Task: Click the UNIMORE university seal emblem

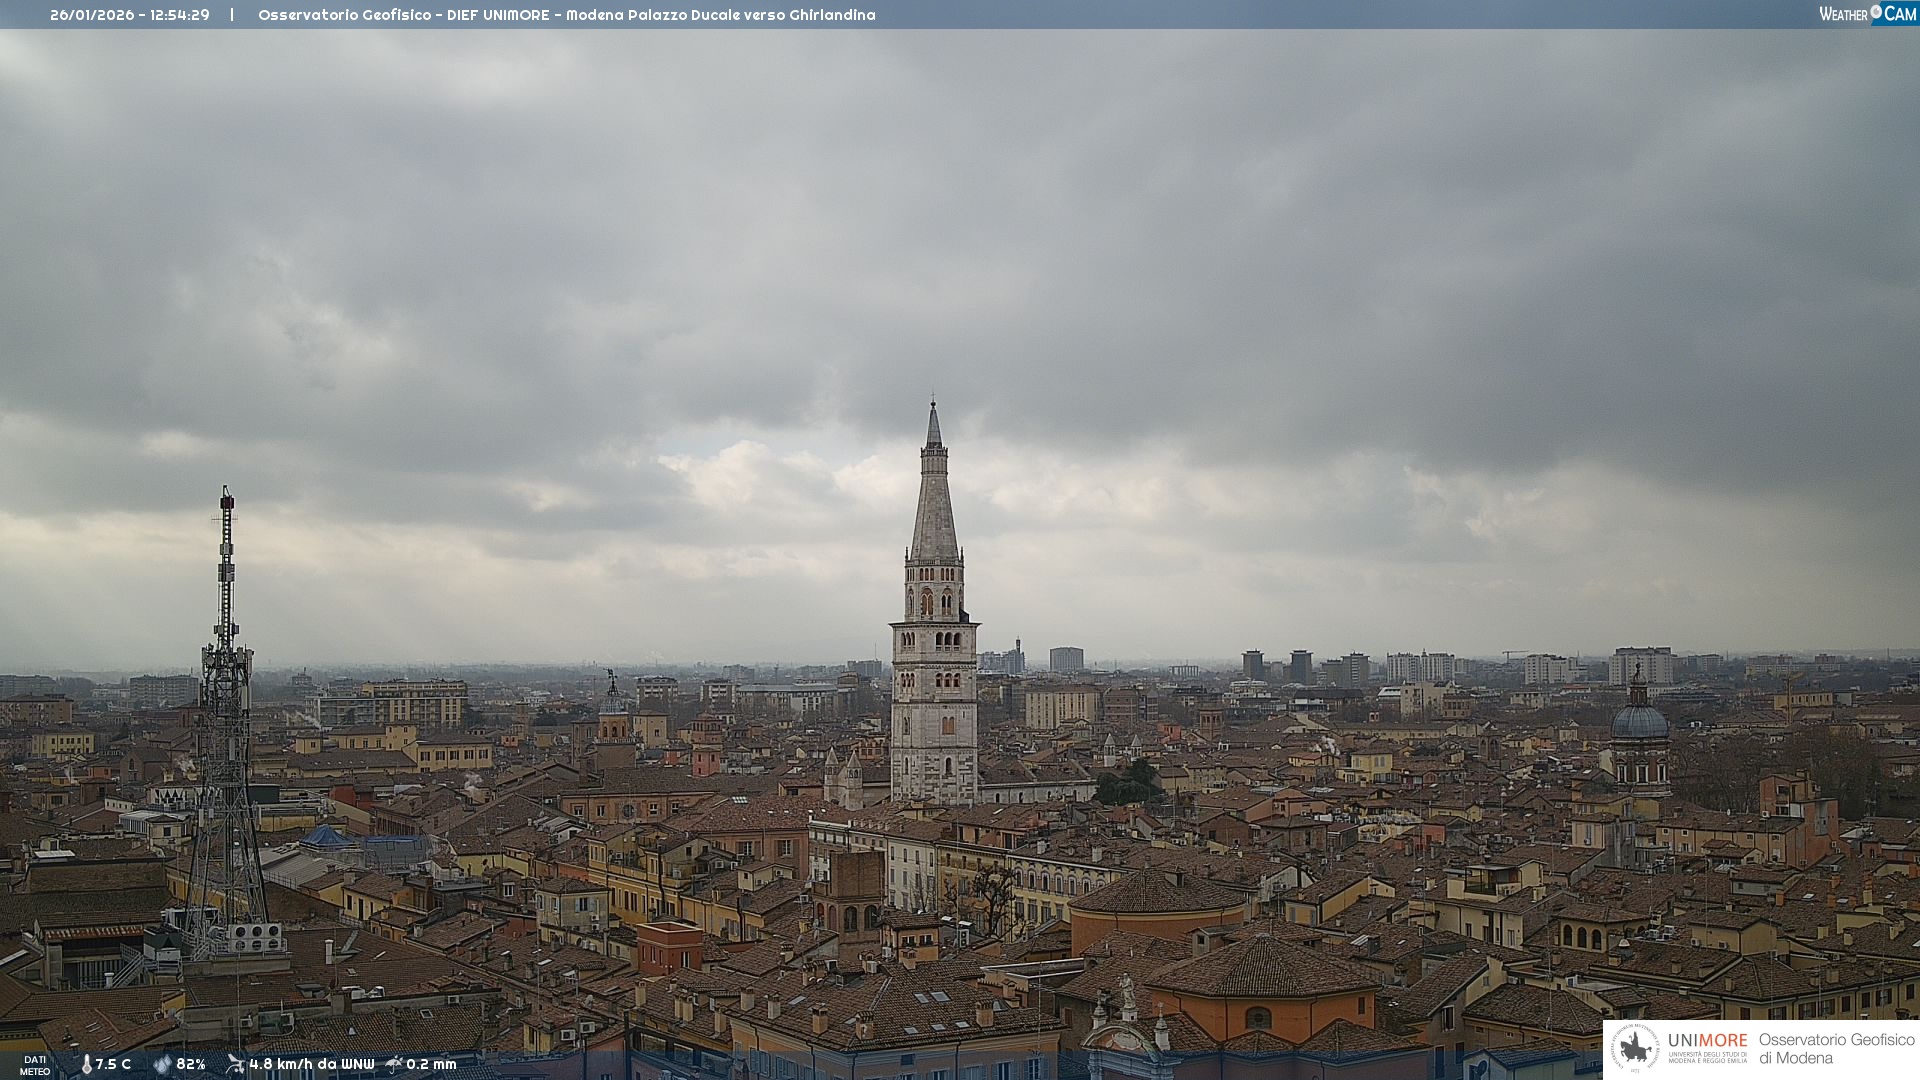Action: 1635,1049
